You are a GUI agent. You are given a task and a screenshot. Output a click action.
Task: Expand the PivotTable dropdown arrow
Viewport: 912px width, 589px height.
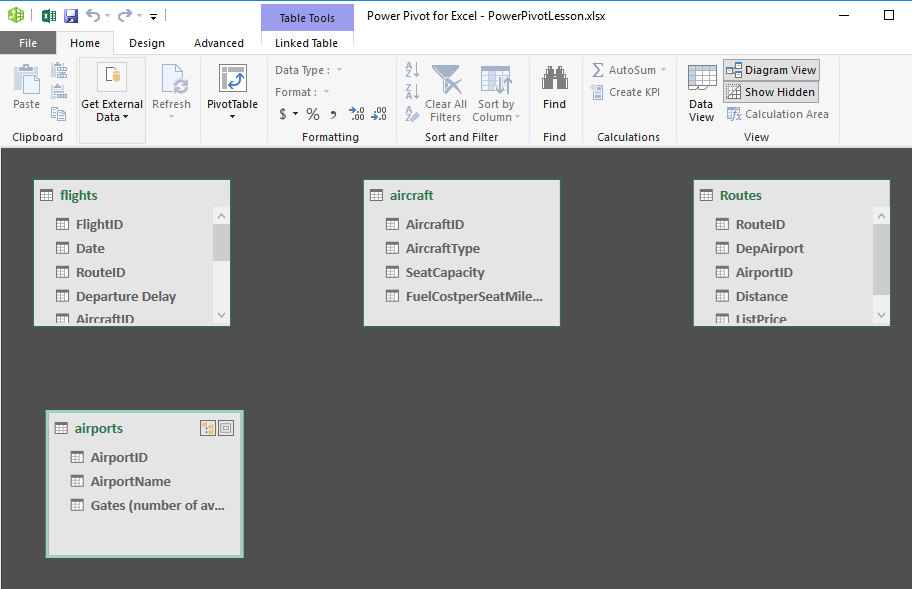pos(232,117)
